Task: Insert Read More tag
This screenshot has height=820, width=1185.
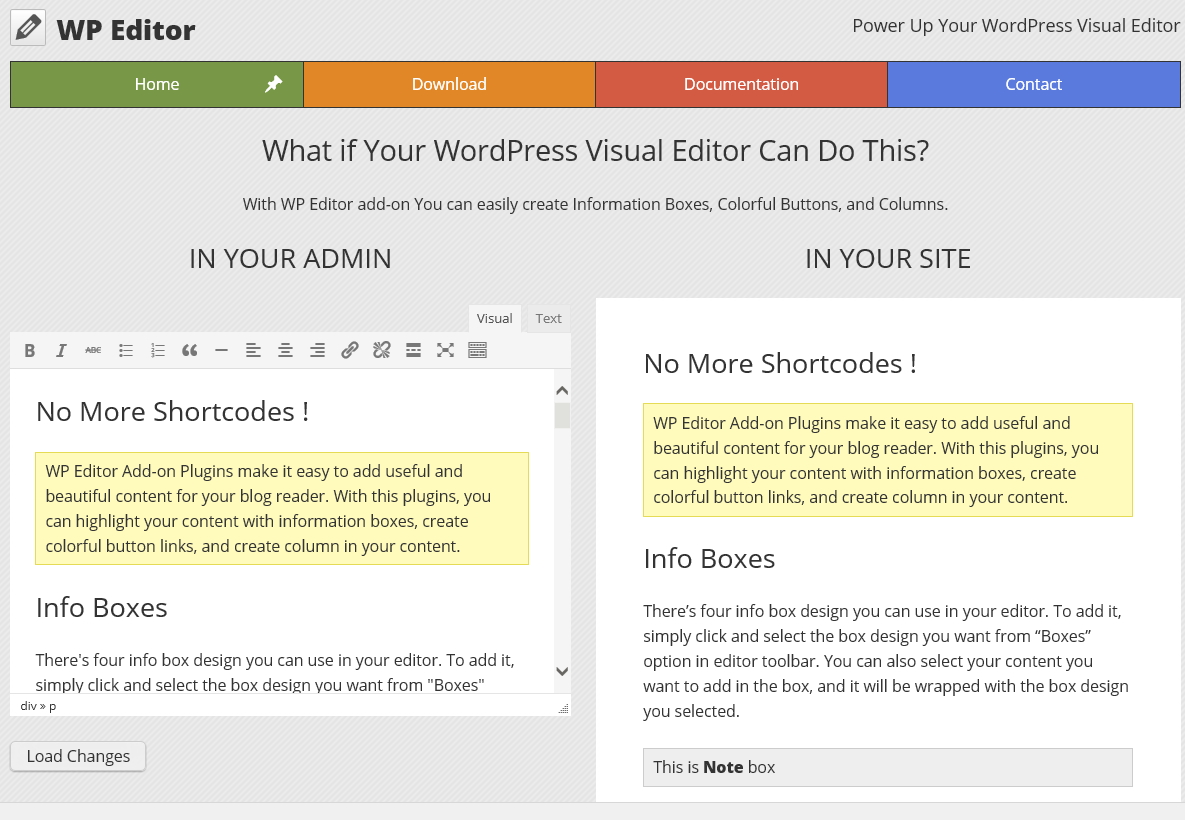Action: pyautogui.click(x=413, y=351)
